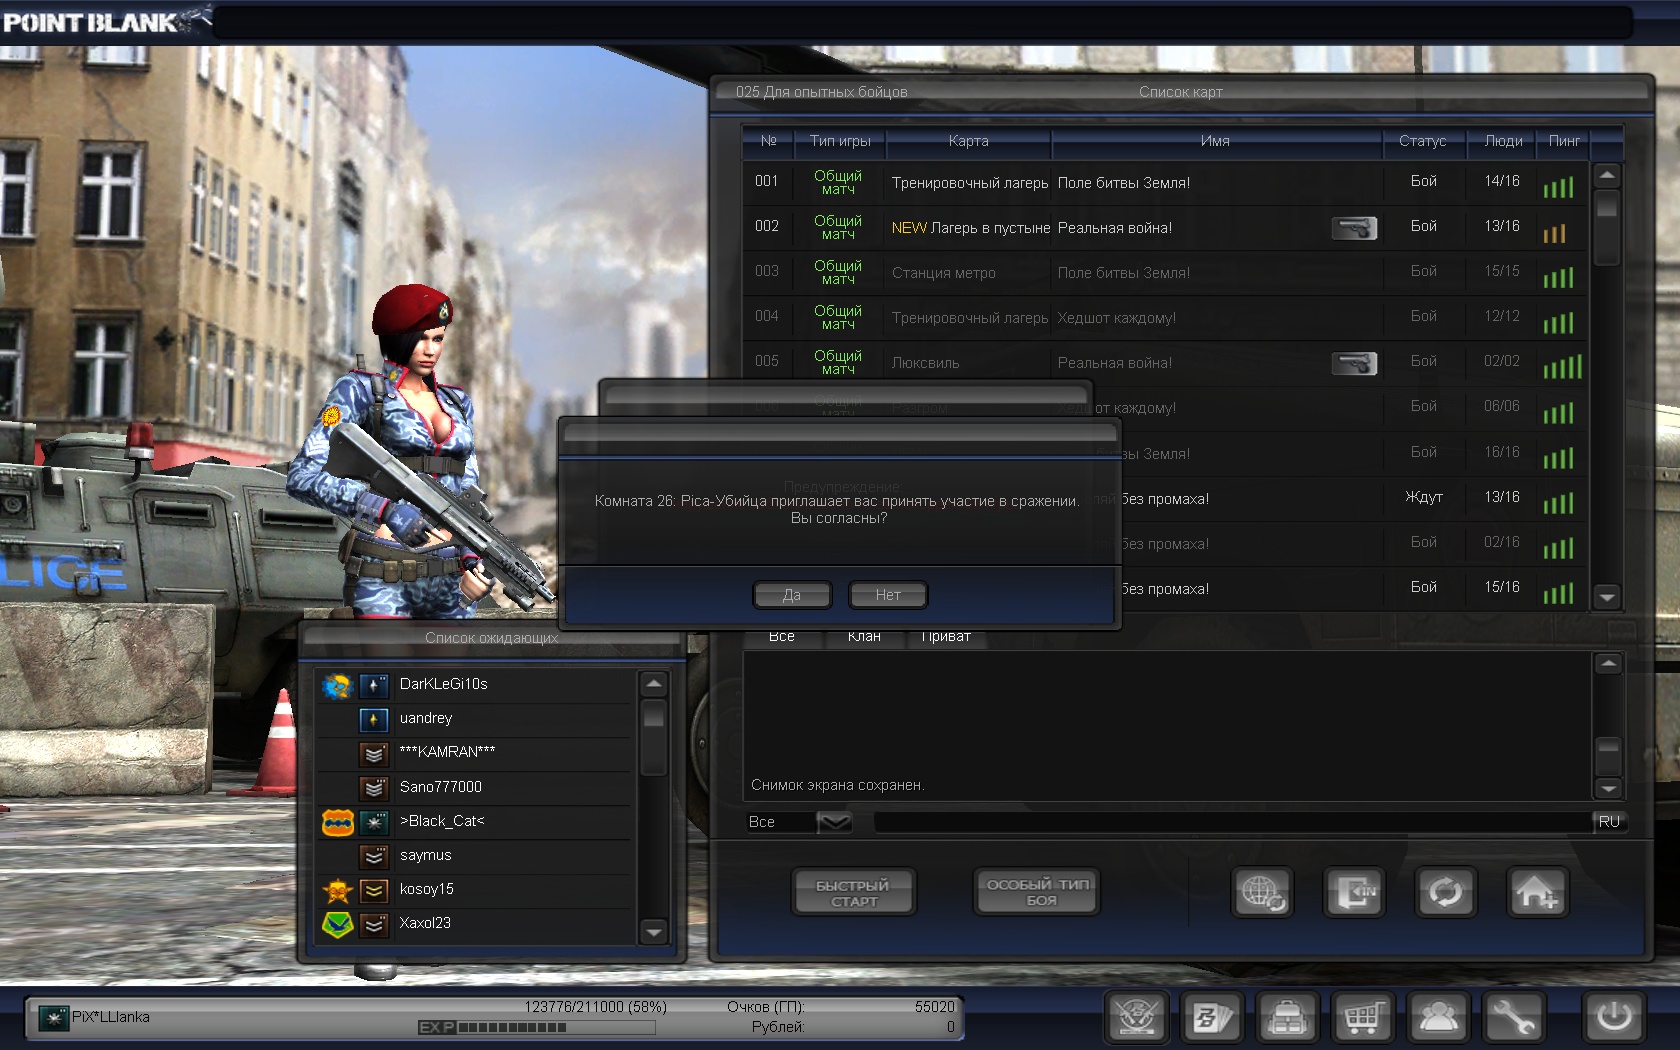Screen dimensions: 1680x1050
Task: Open the shopping cart shop icon
Action: coord(1363,1018)
